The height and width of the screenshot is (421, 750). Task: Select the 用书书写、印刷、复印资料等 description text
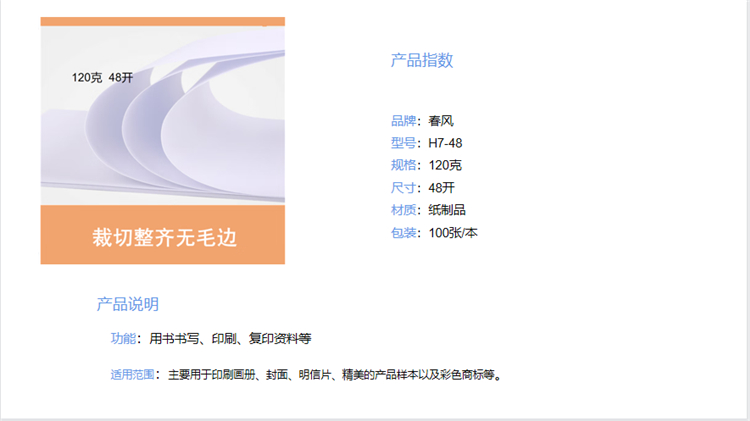coord(230,338)
